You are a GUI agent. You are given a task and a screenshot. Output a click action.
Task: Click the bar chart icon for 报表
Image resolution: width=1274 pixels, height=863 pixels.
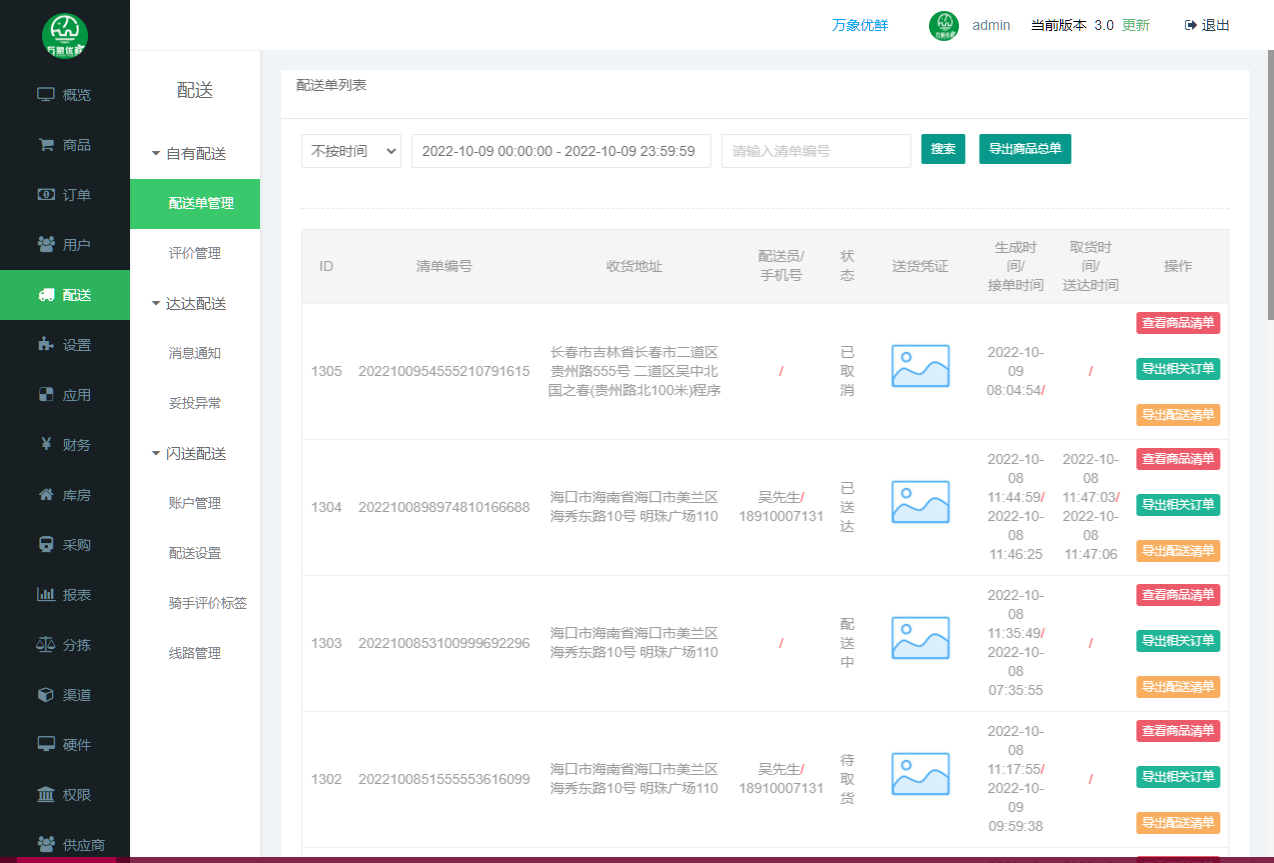click(x=46, y=595)
